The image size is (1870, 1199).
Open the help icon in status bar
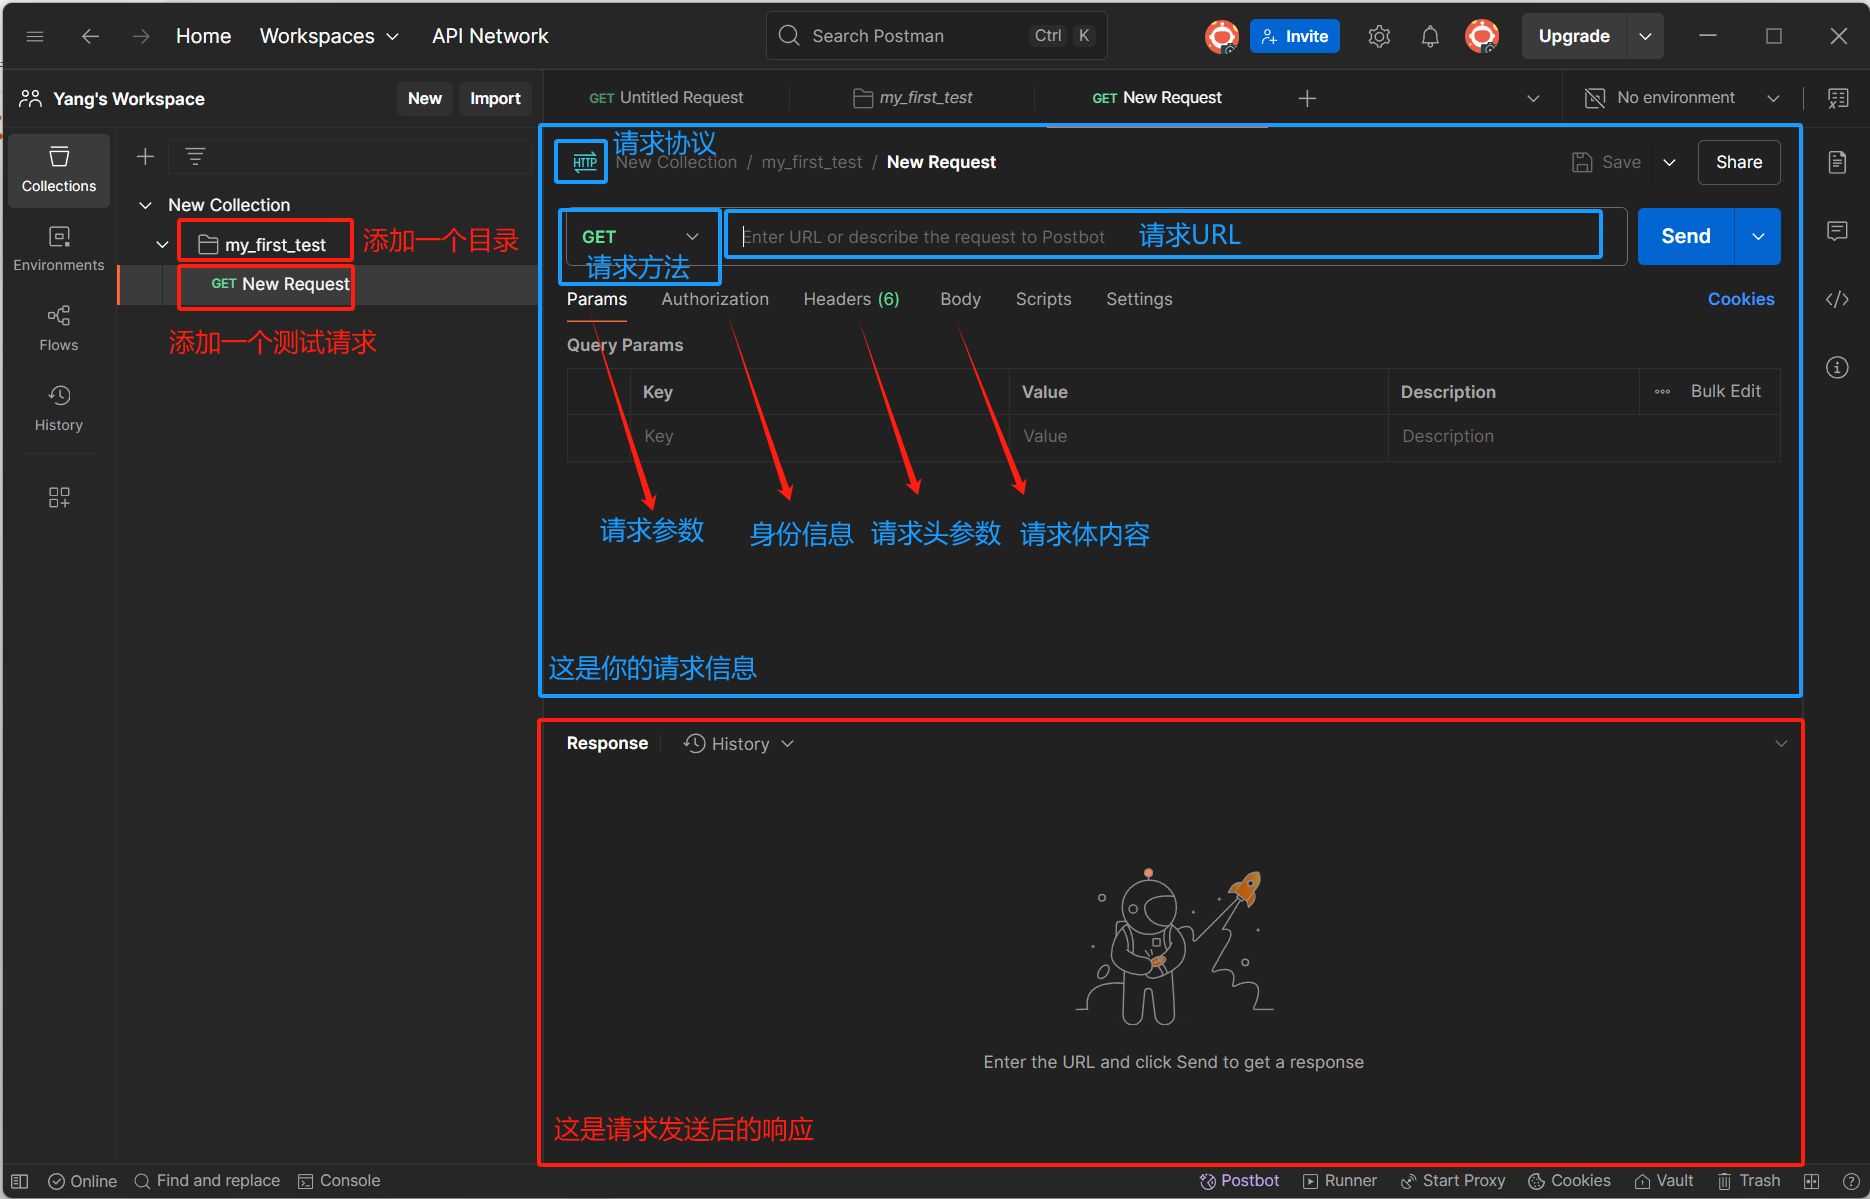tap(1850, 1181)
